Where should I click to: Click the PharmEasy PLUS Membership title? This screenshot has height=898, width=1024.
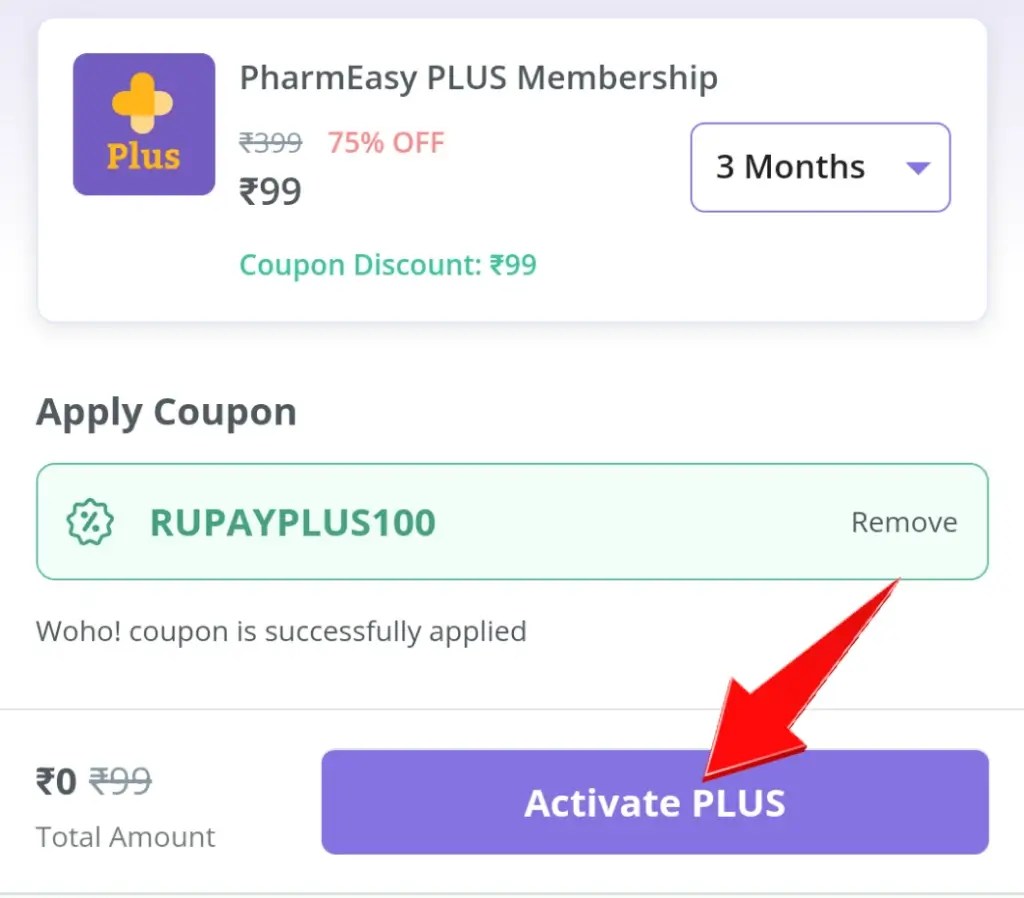click(478, 77)
